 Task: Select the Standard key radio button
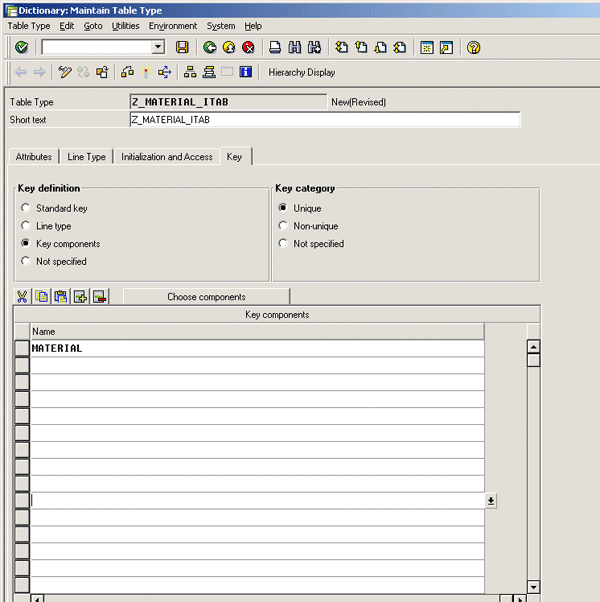26,208
